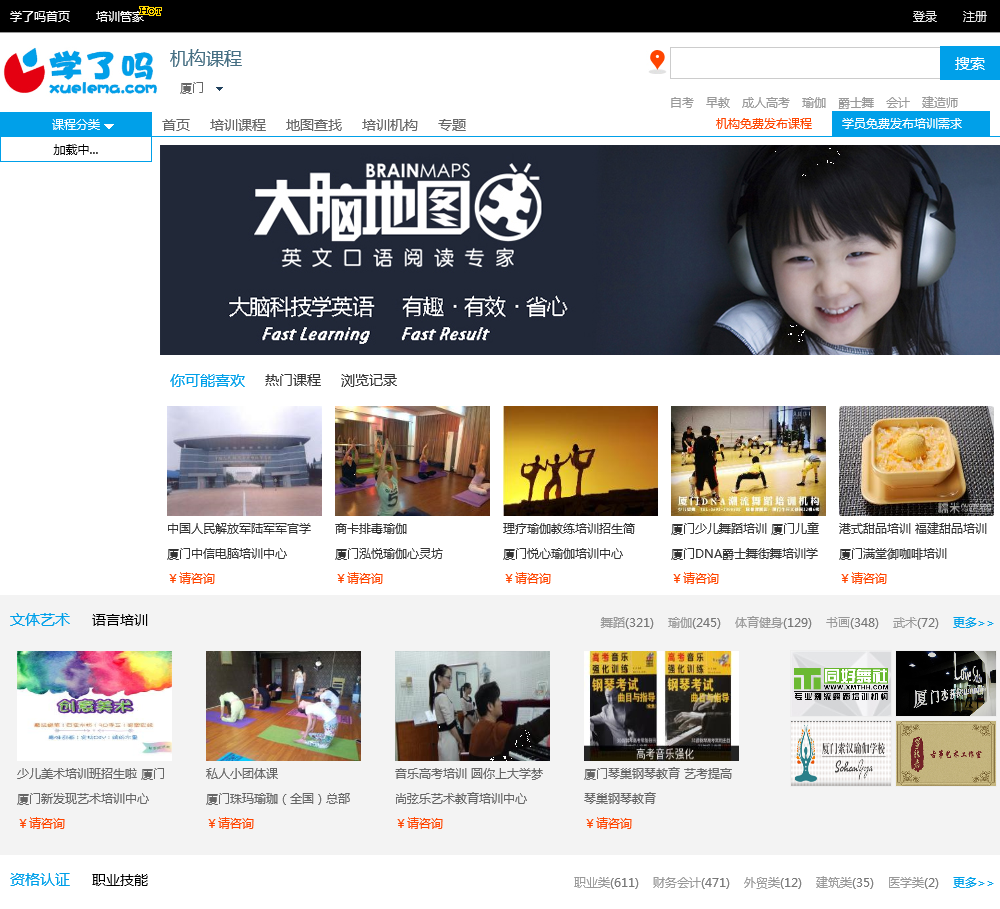
Task: Click the 成人高考 hot keyword
Action: coord(765,103)
